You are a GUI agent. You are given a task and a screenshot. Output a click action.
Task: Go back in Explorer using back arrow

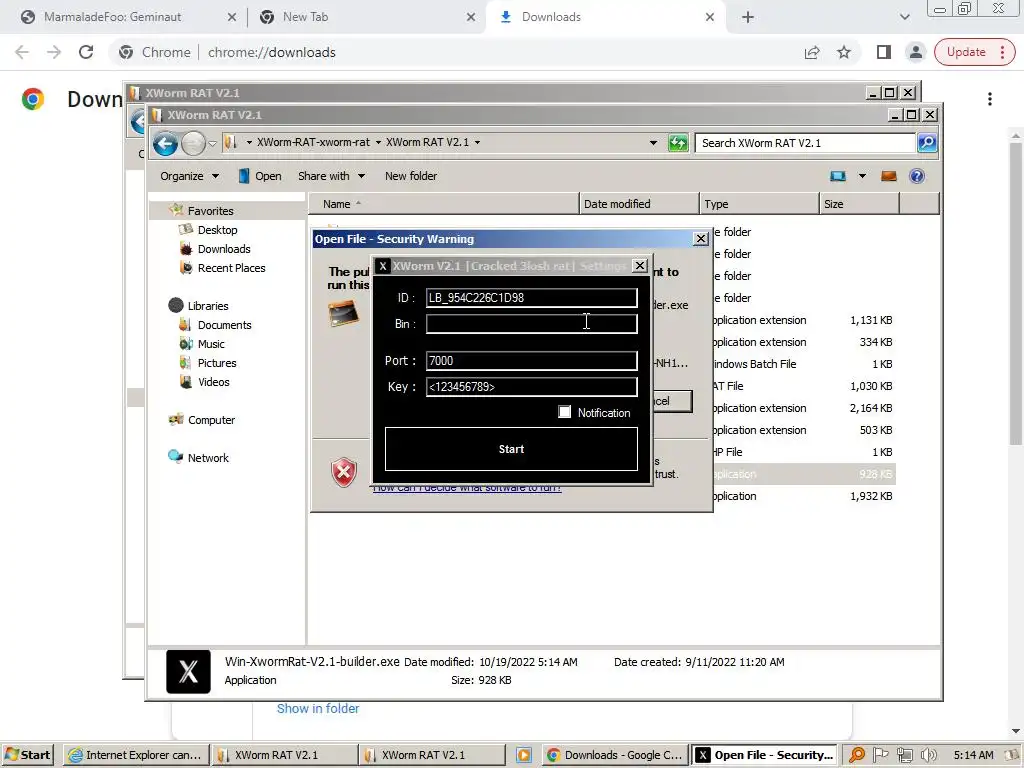pos(165,143)
